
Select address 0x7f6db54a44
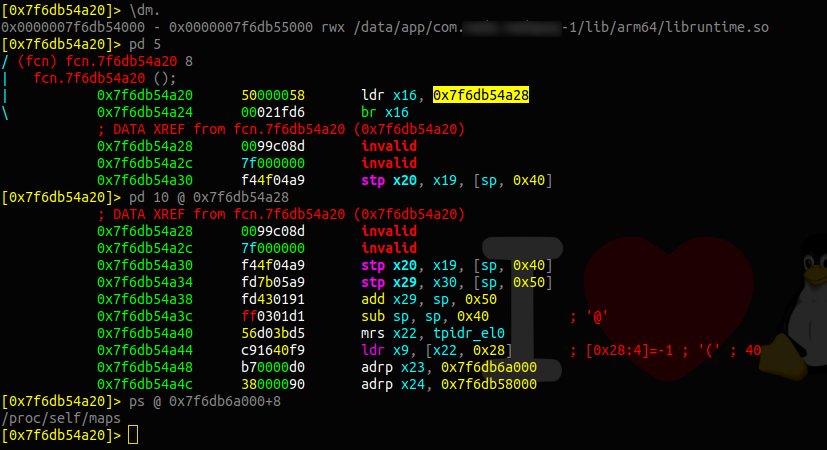[x=145, y=350]
